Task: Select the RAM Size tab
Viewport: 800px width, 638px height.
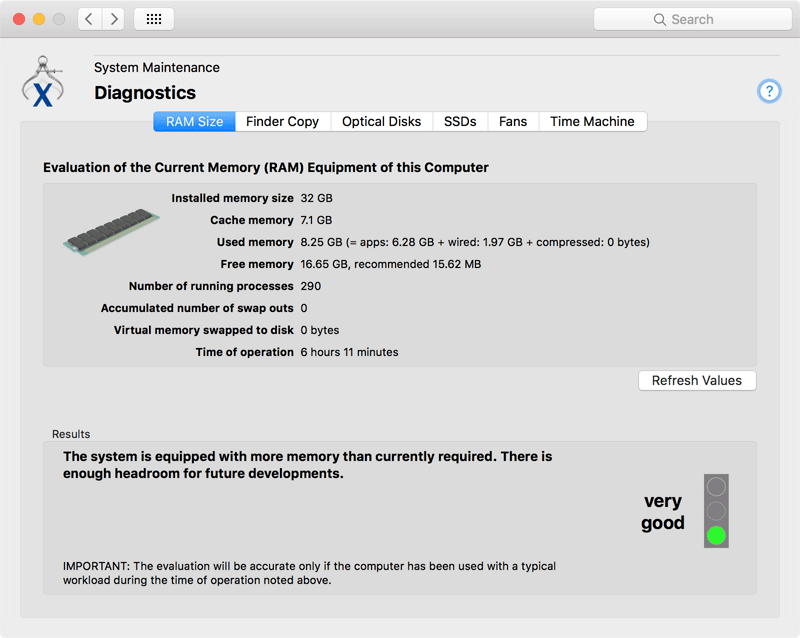Action: tap(194, 121)
